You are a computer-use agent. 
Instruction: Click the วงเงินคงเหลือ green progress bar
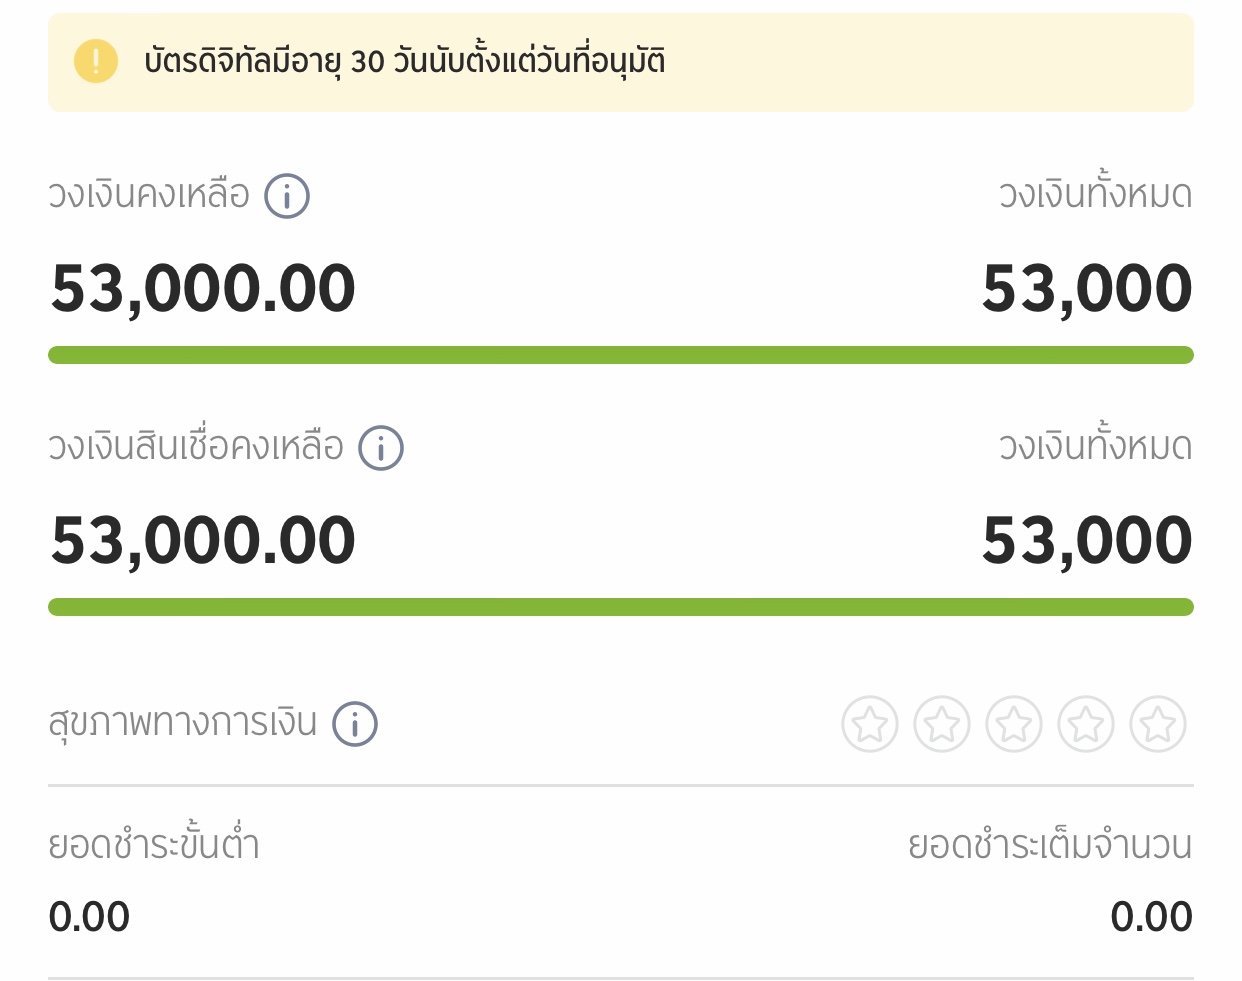point(621,355)
